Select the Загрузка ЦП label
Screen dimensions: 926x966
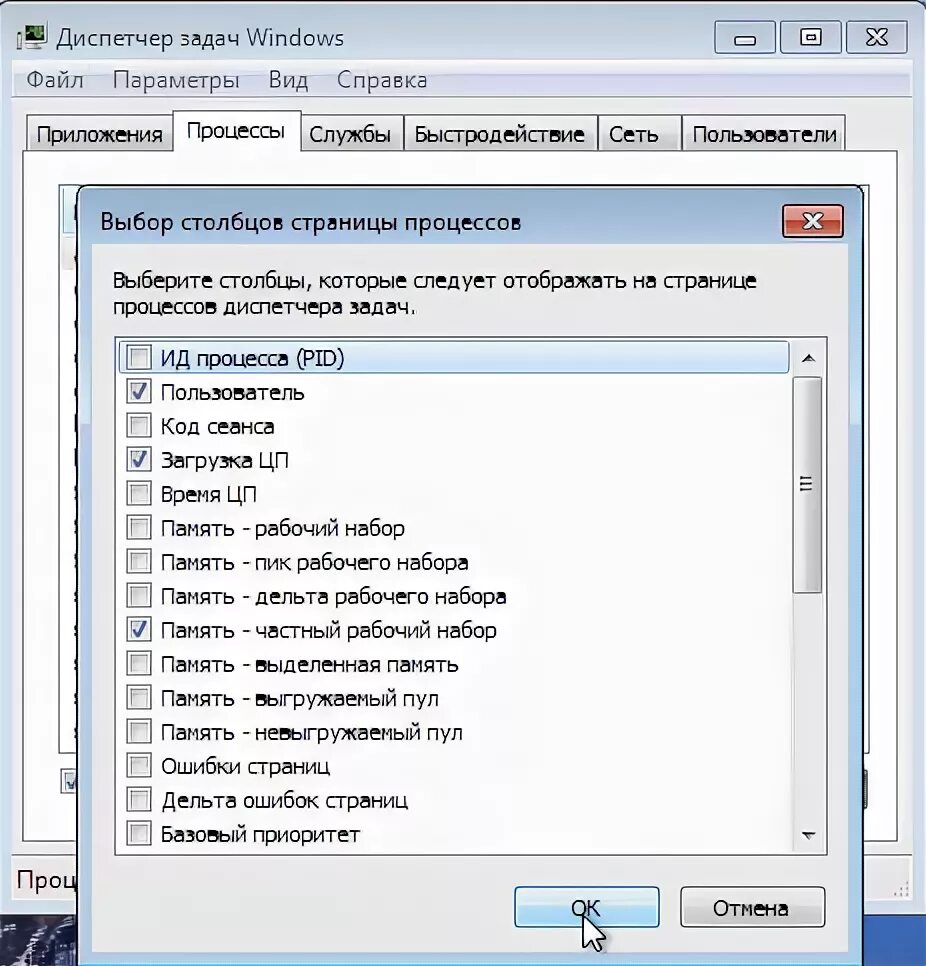pyautogui.click(x=224, y=460)
